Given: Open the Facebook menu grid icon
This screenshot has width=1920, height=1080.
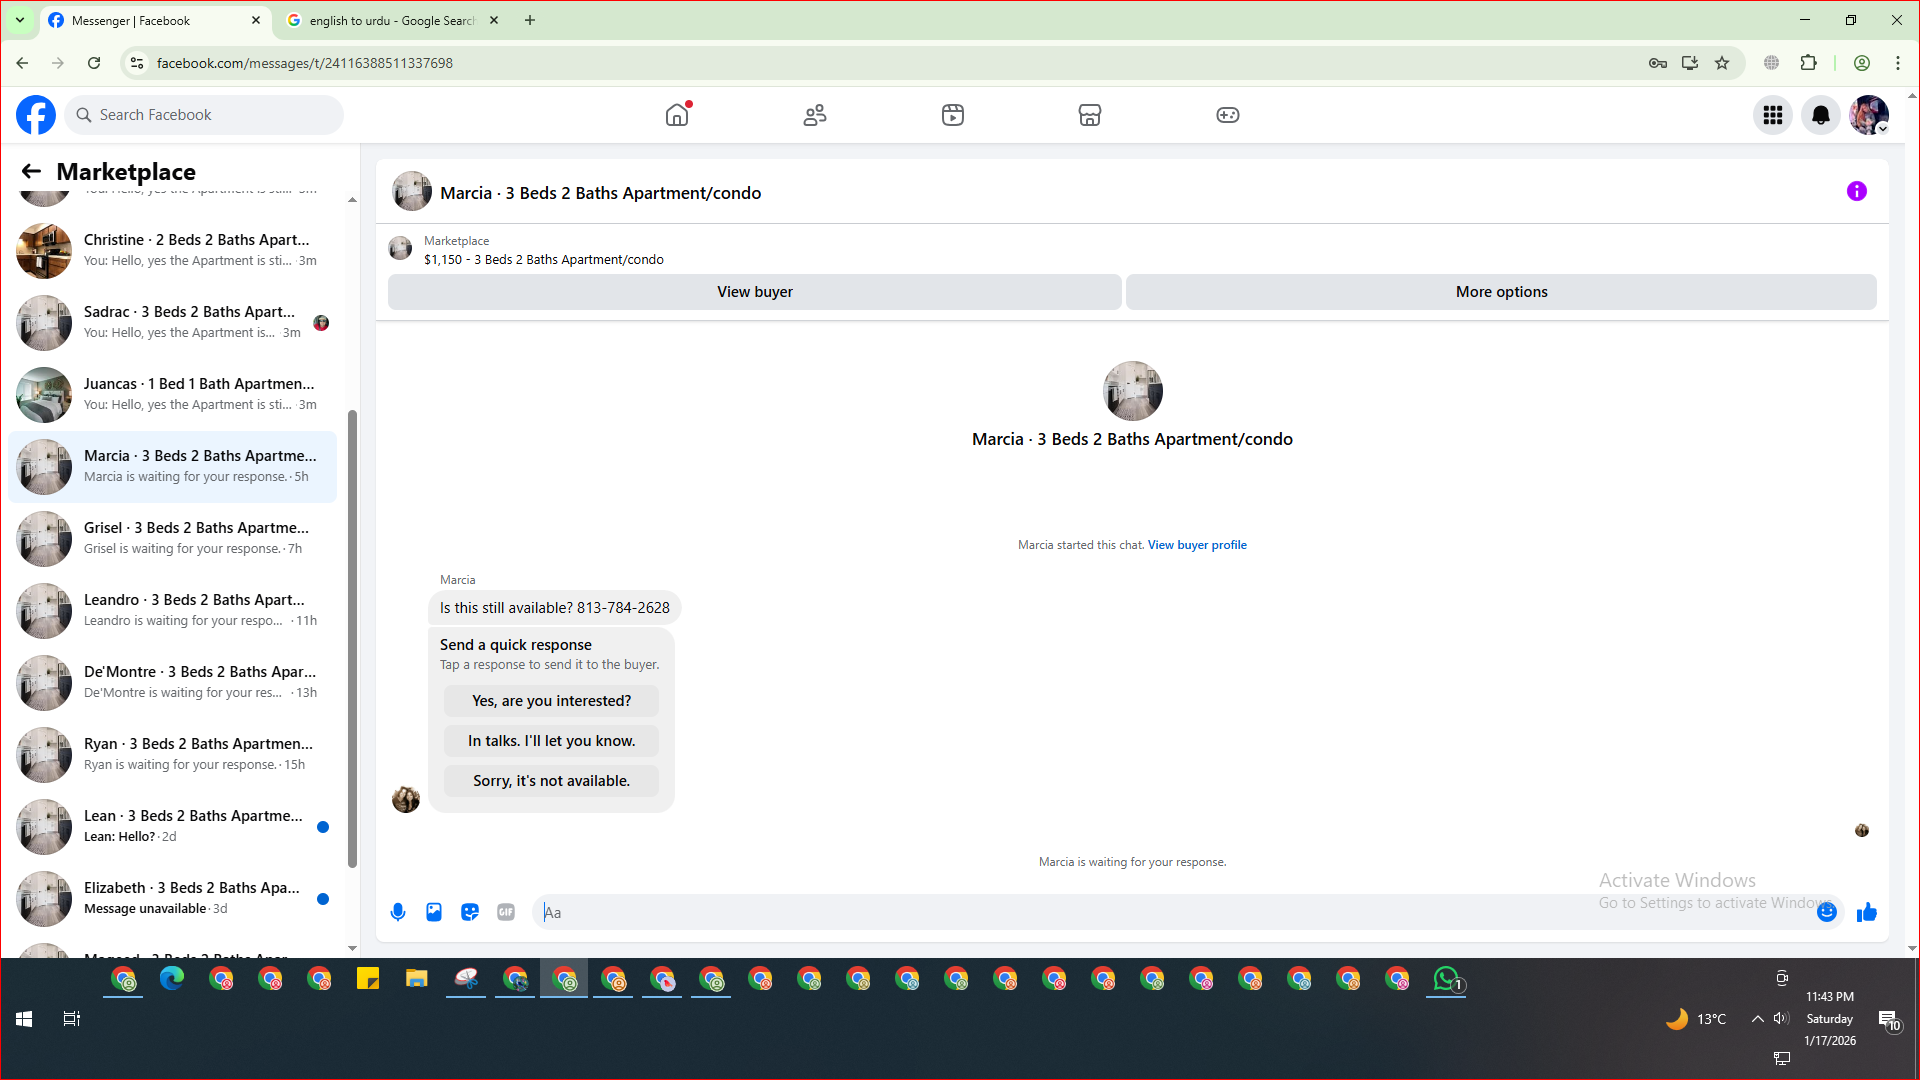Looking at the screenshot, I should pyautogui.click(x=1772, y=115).
